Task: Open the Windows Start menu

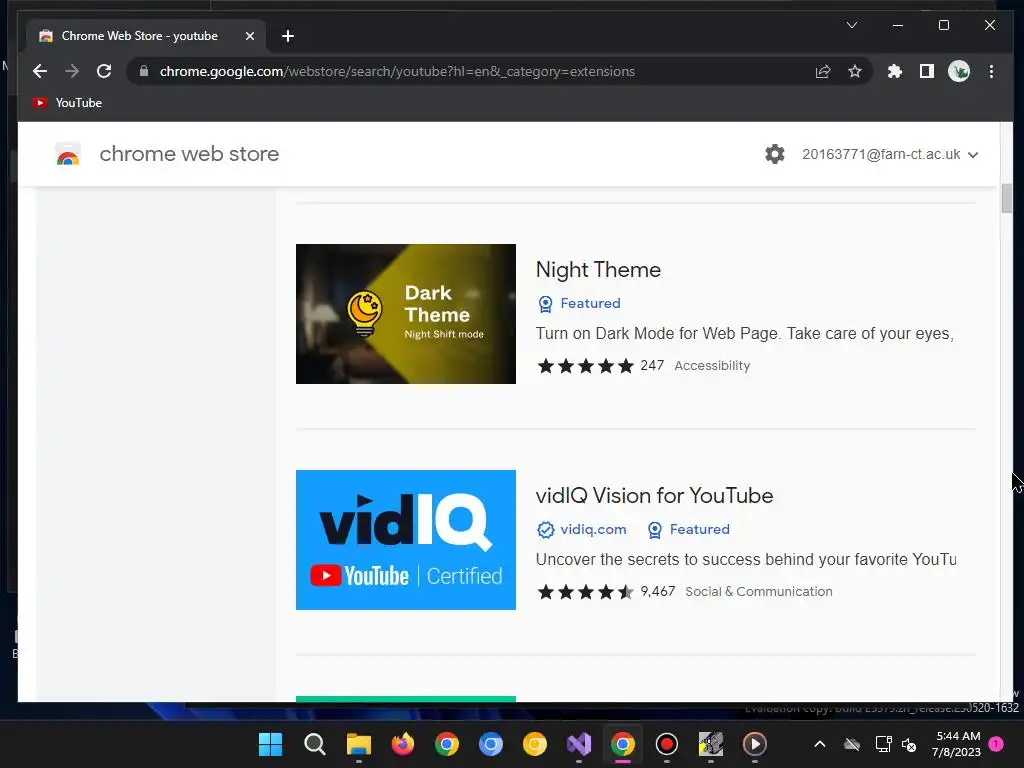Action: (x=270, y=744)
